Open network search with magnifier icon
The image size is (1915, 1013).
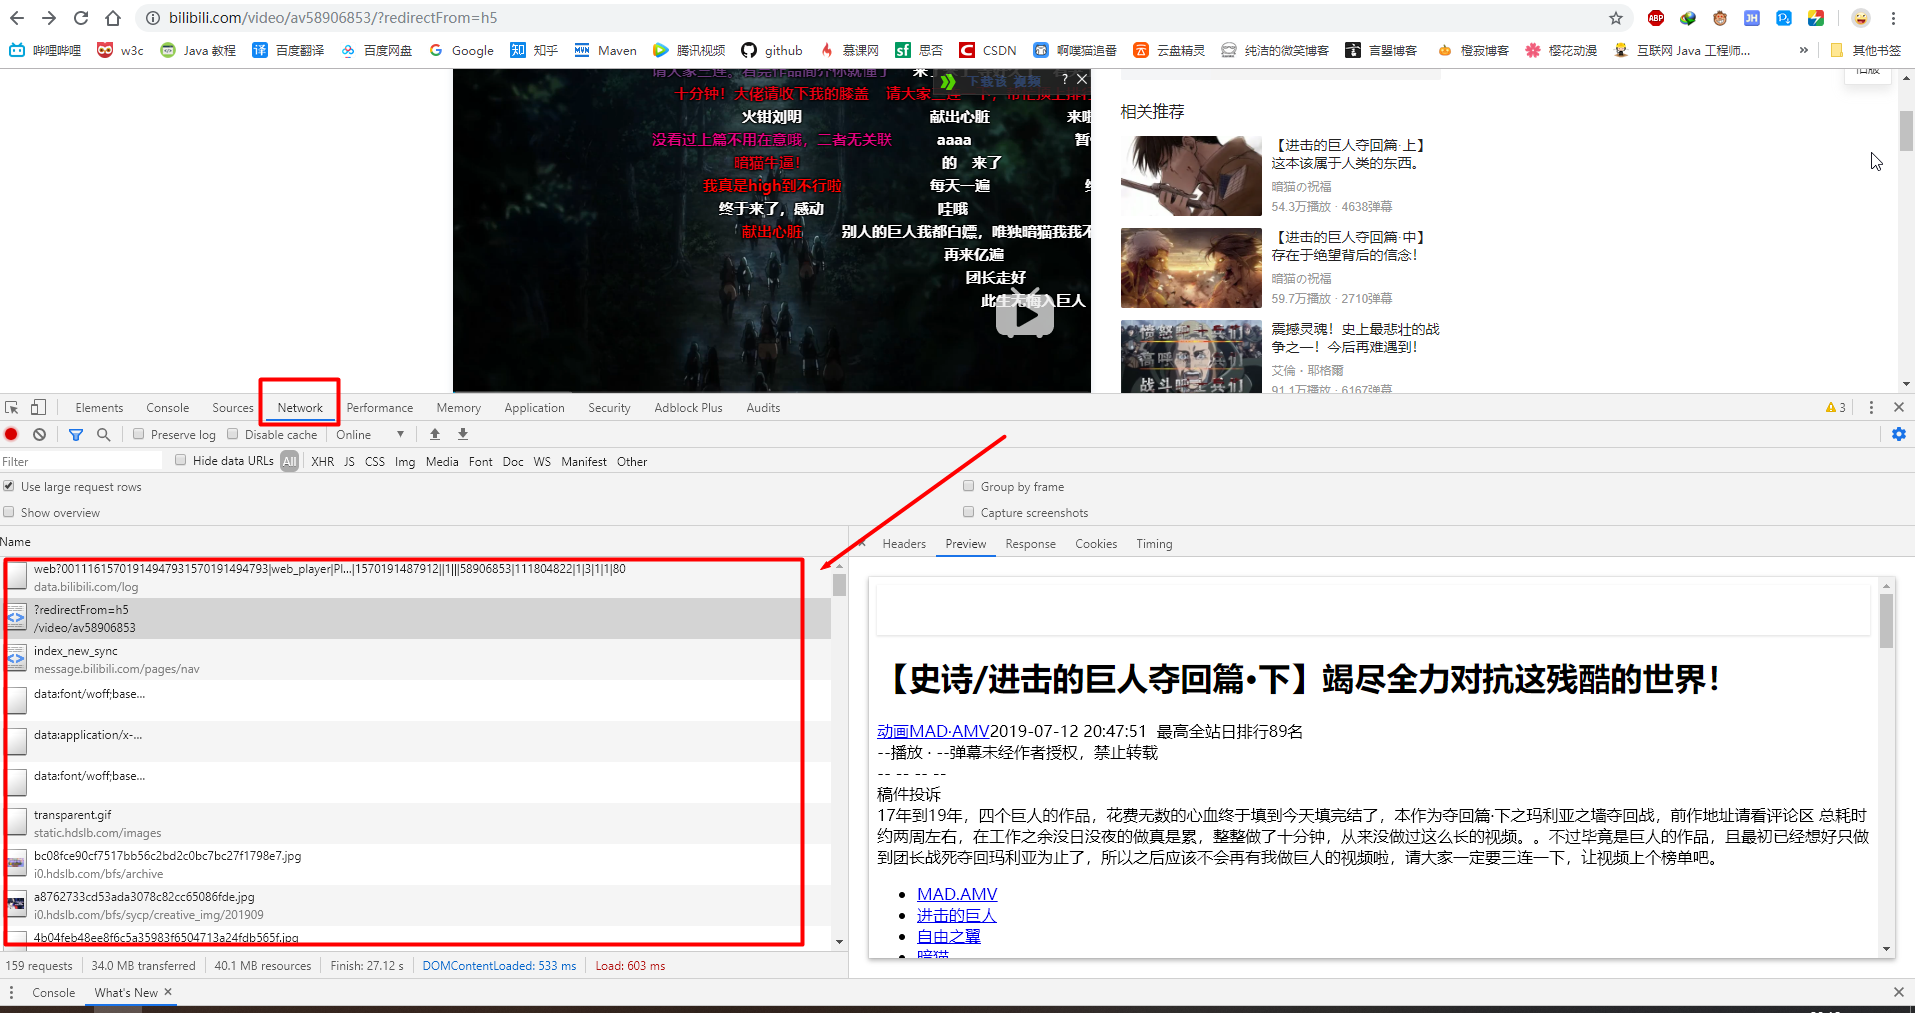click(x=103, y=434)
